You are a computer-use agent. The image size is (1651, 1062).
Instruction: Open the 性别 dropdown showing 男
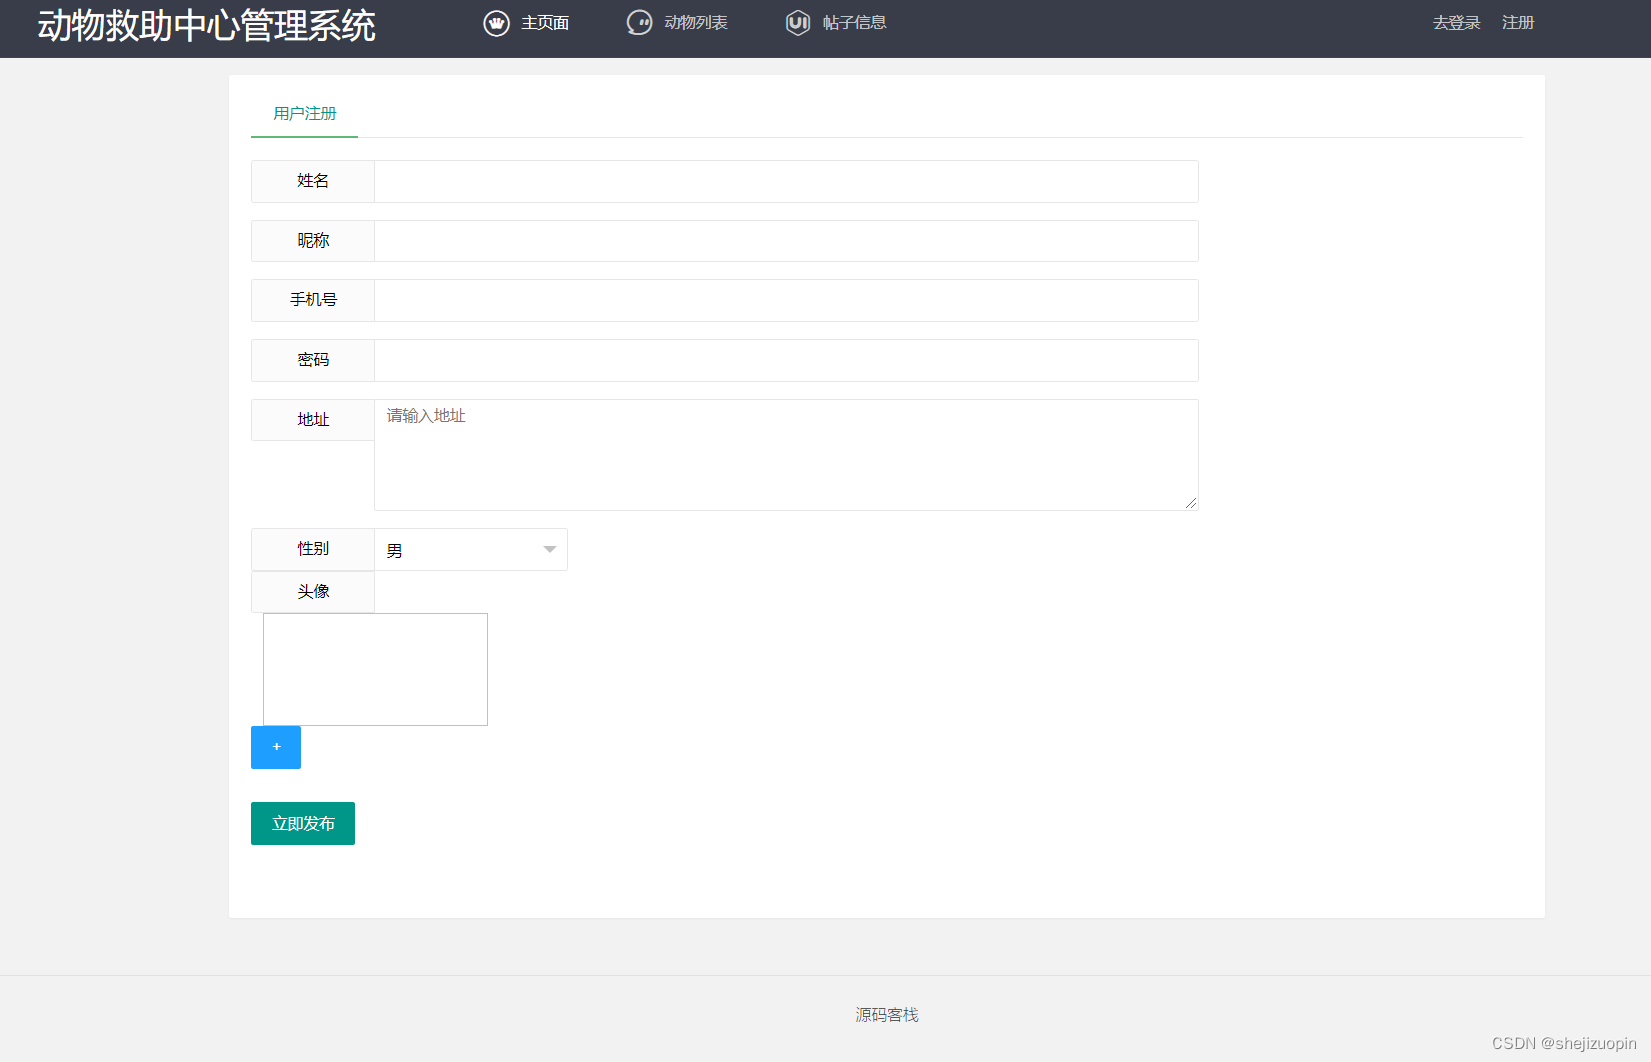tap(471, 550)
